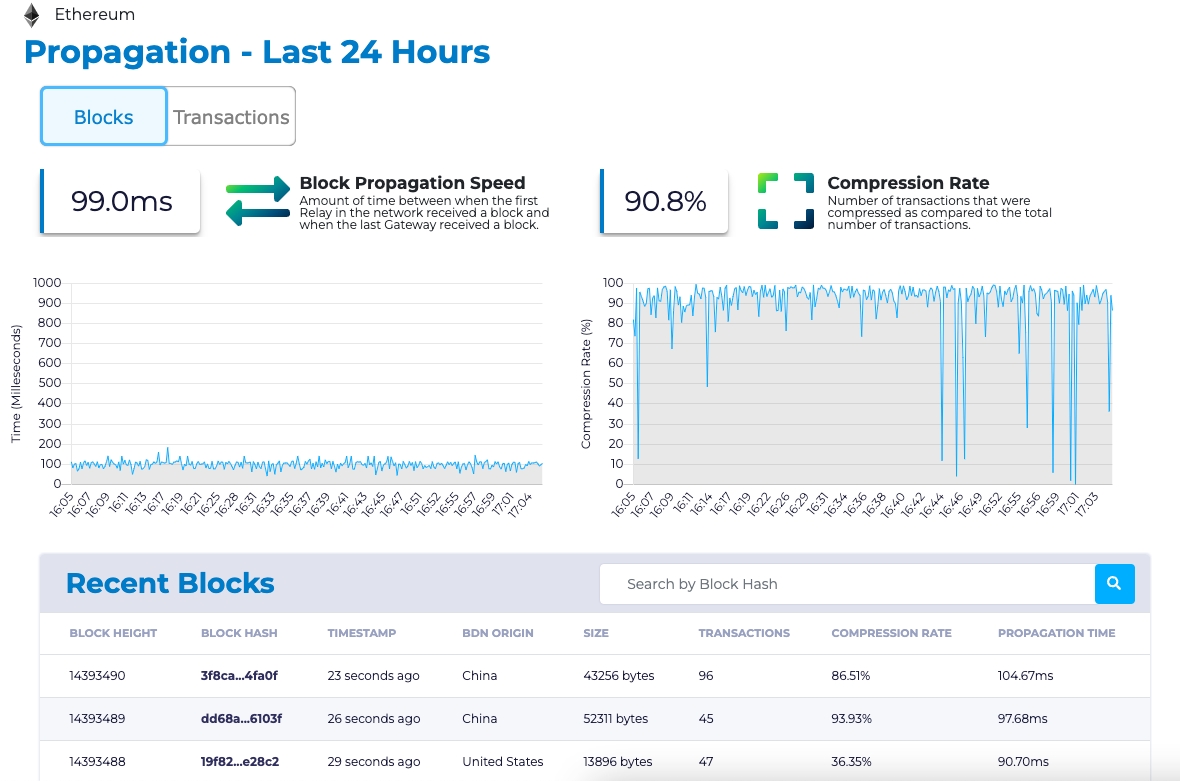Screen dimensions: 1180x781
Task: Switch to the Blocks tab
Action: 103,117
